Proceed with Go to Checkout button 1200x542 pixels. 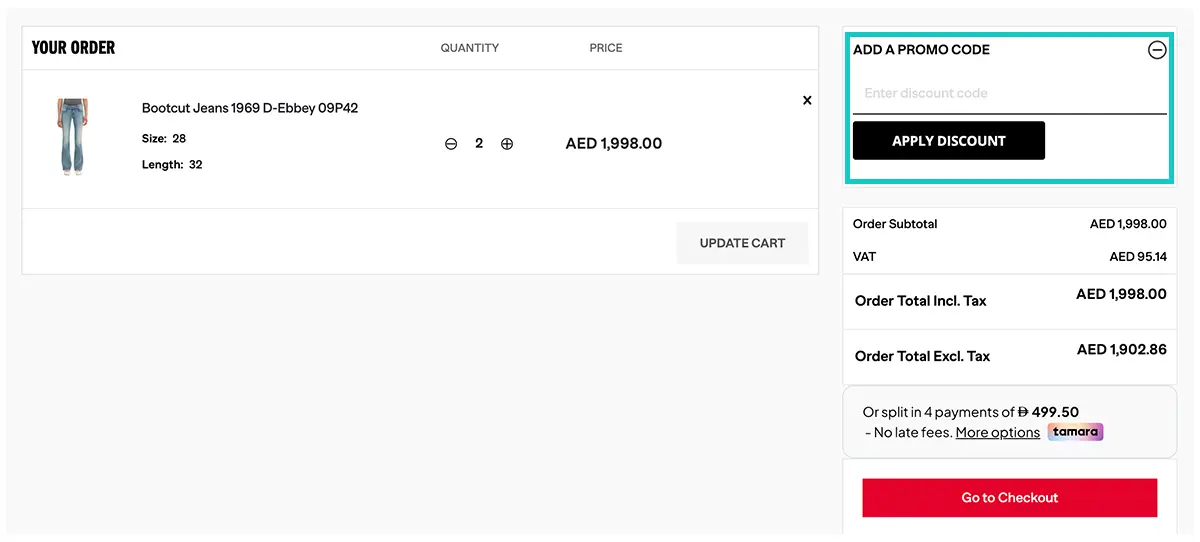coord(1010,498)
